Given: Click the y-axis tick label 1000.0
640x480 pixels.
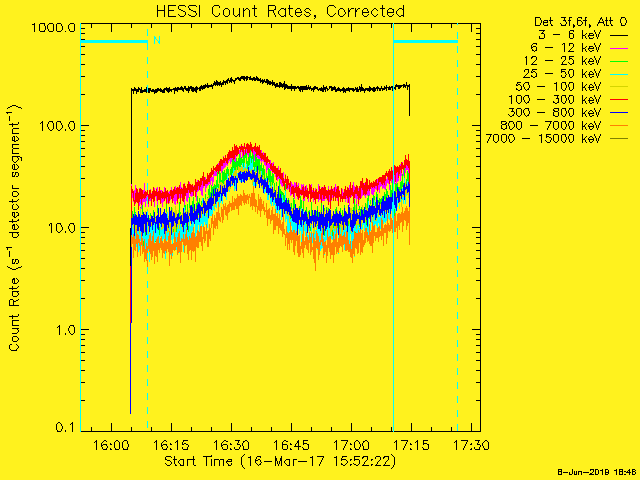Looking at the screenshot, I should (x=53, y=29).
